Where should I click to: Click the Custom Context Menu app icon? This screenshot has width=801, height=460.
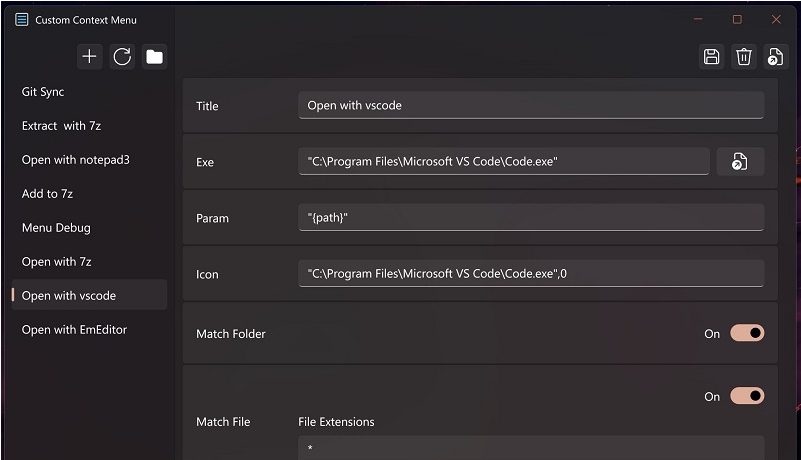click(22, 20)
